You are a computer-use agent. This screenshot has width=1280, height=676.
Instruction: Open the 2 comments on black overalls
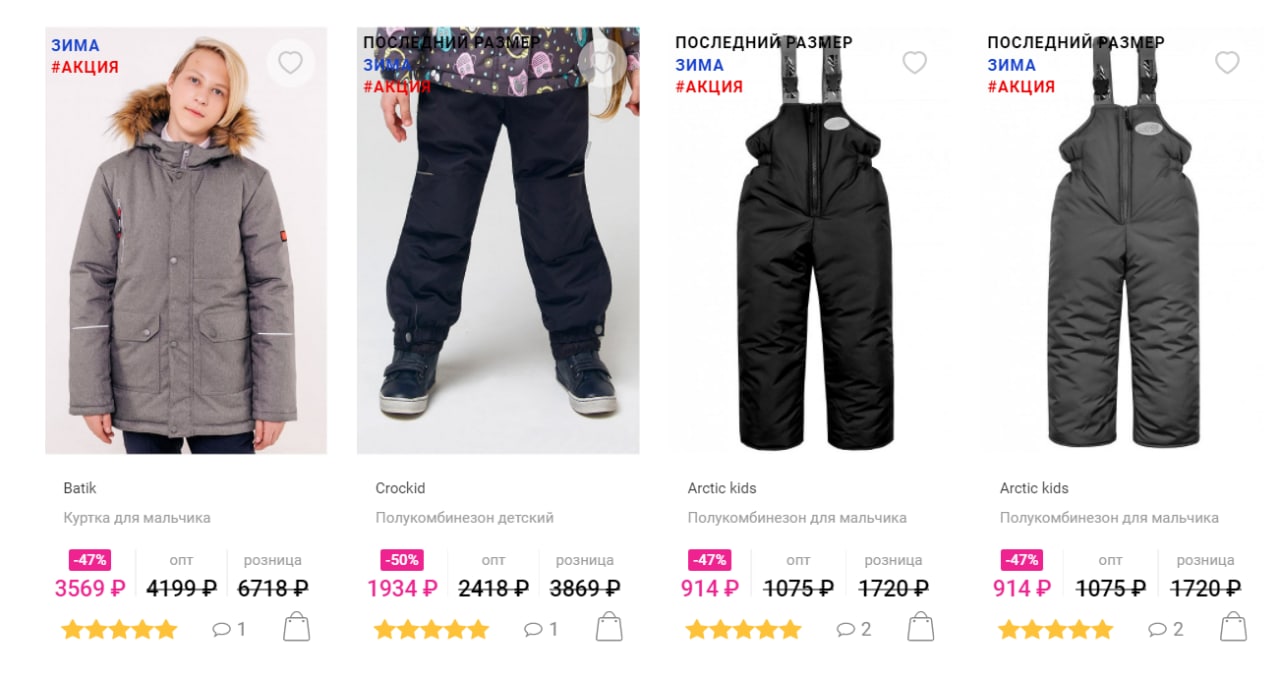854,629
